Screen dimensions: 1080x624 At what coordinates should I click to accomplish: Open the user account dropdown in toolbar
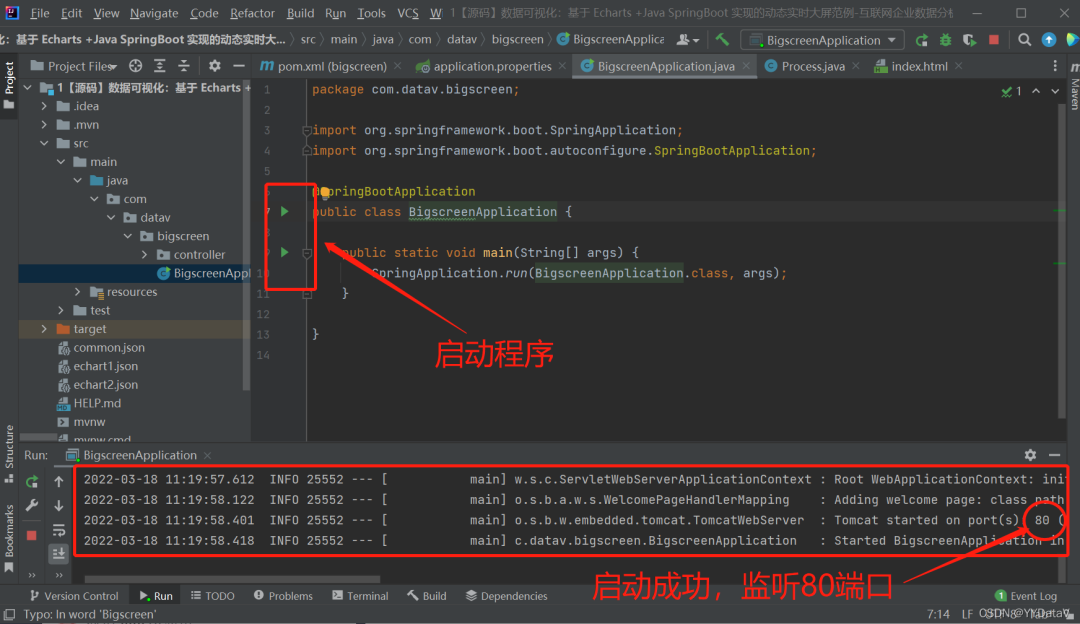pos(687,40)
